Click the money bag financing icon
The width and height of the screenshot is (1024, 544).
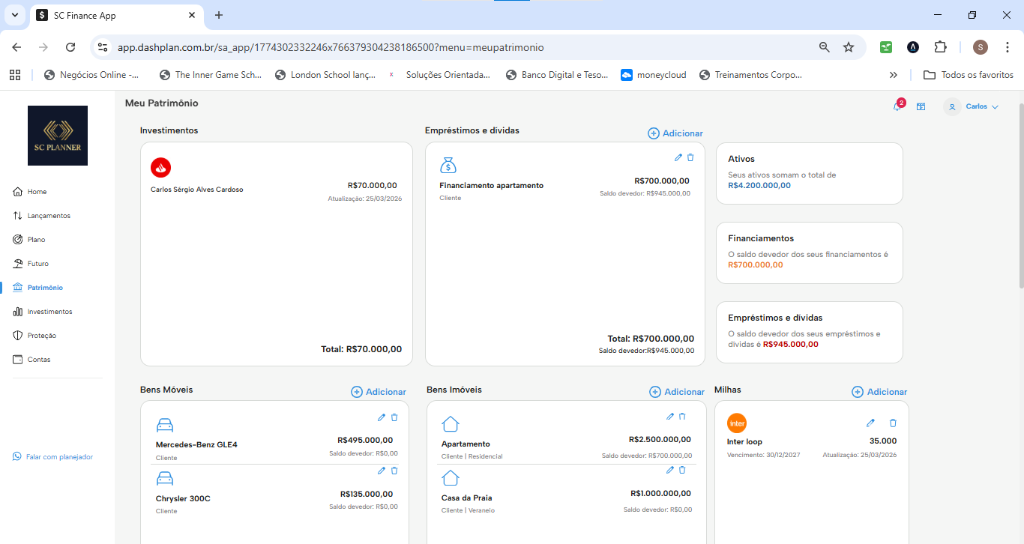[x=448, y=165]
